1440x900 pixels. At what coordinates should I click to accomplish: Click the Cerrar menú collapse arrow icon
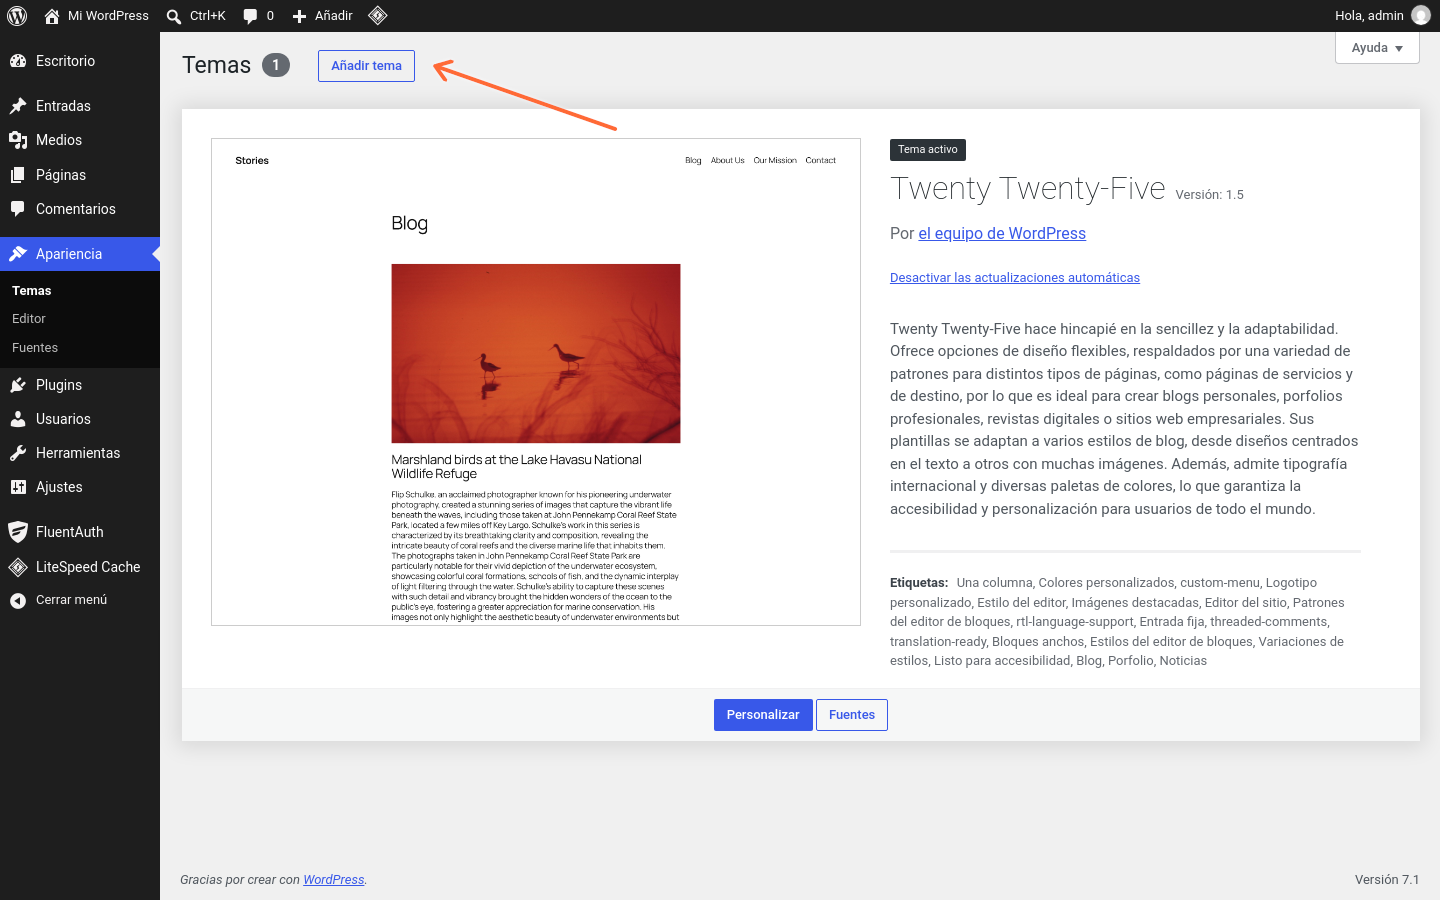18,600
